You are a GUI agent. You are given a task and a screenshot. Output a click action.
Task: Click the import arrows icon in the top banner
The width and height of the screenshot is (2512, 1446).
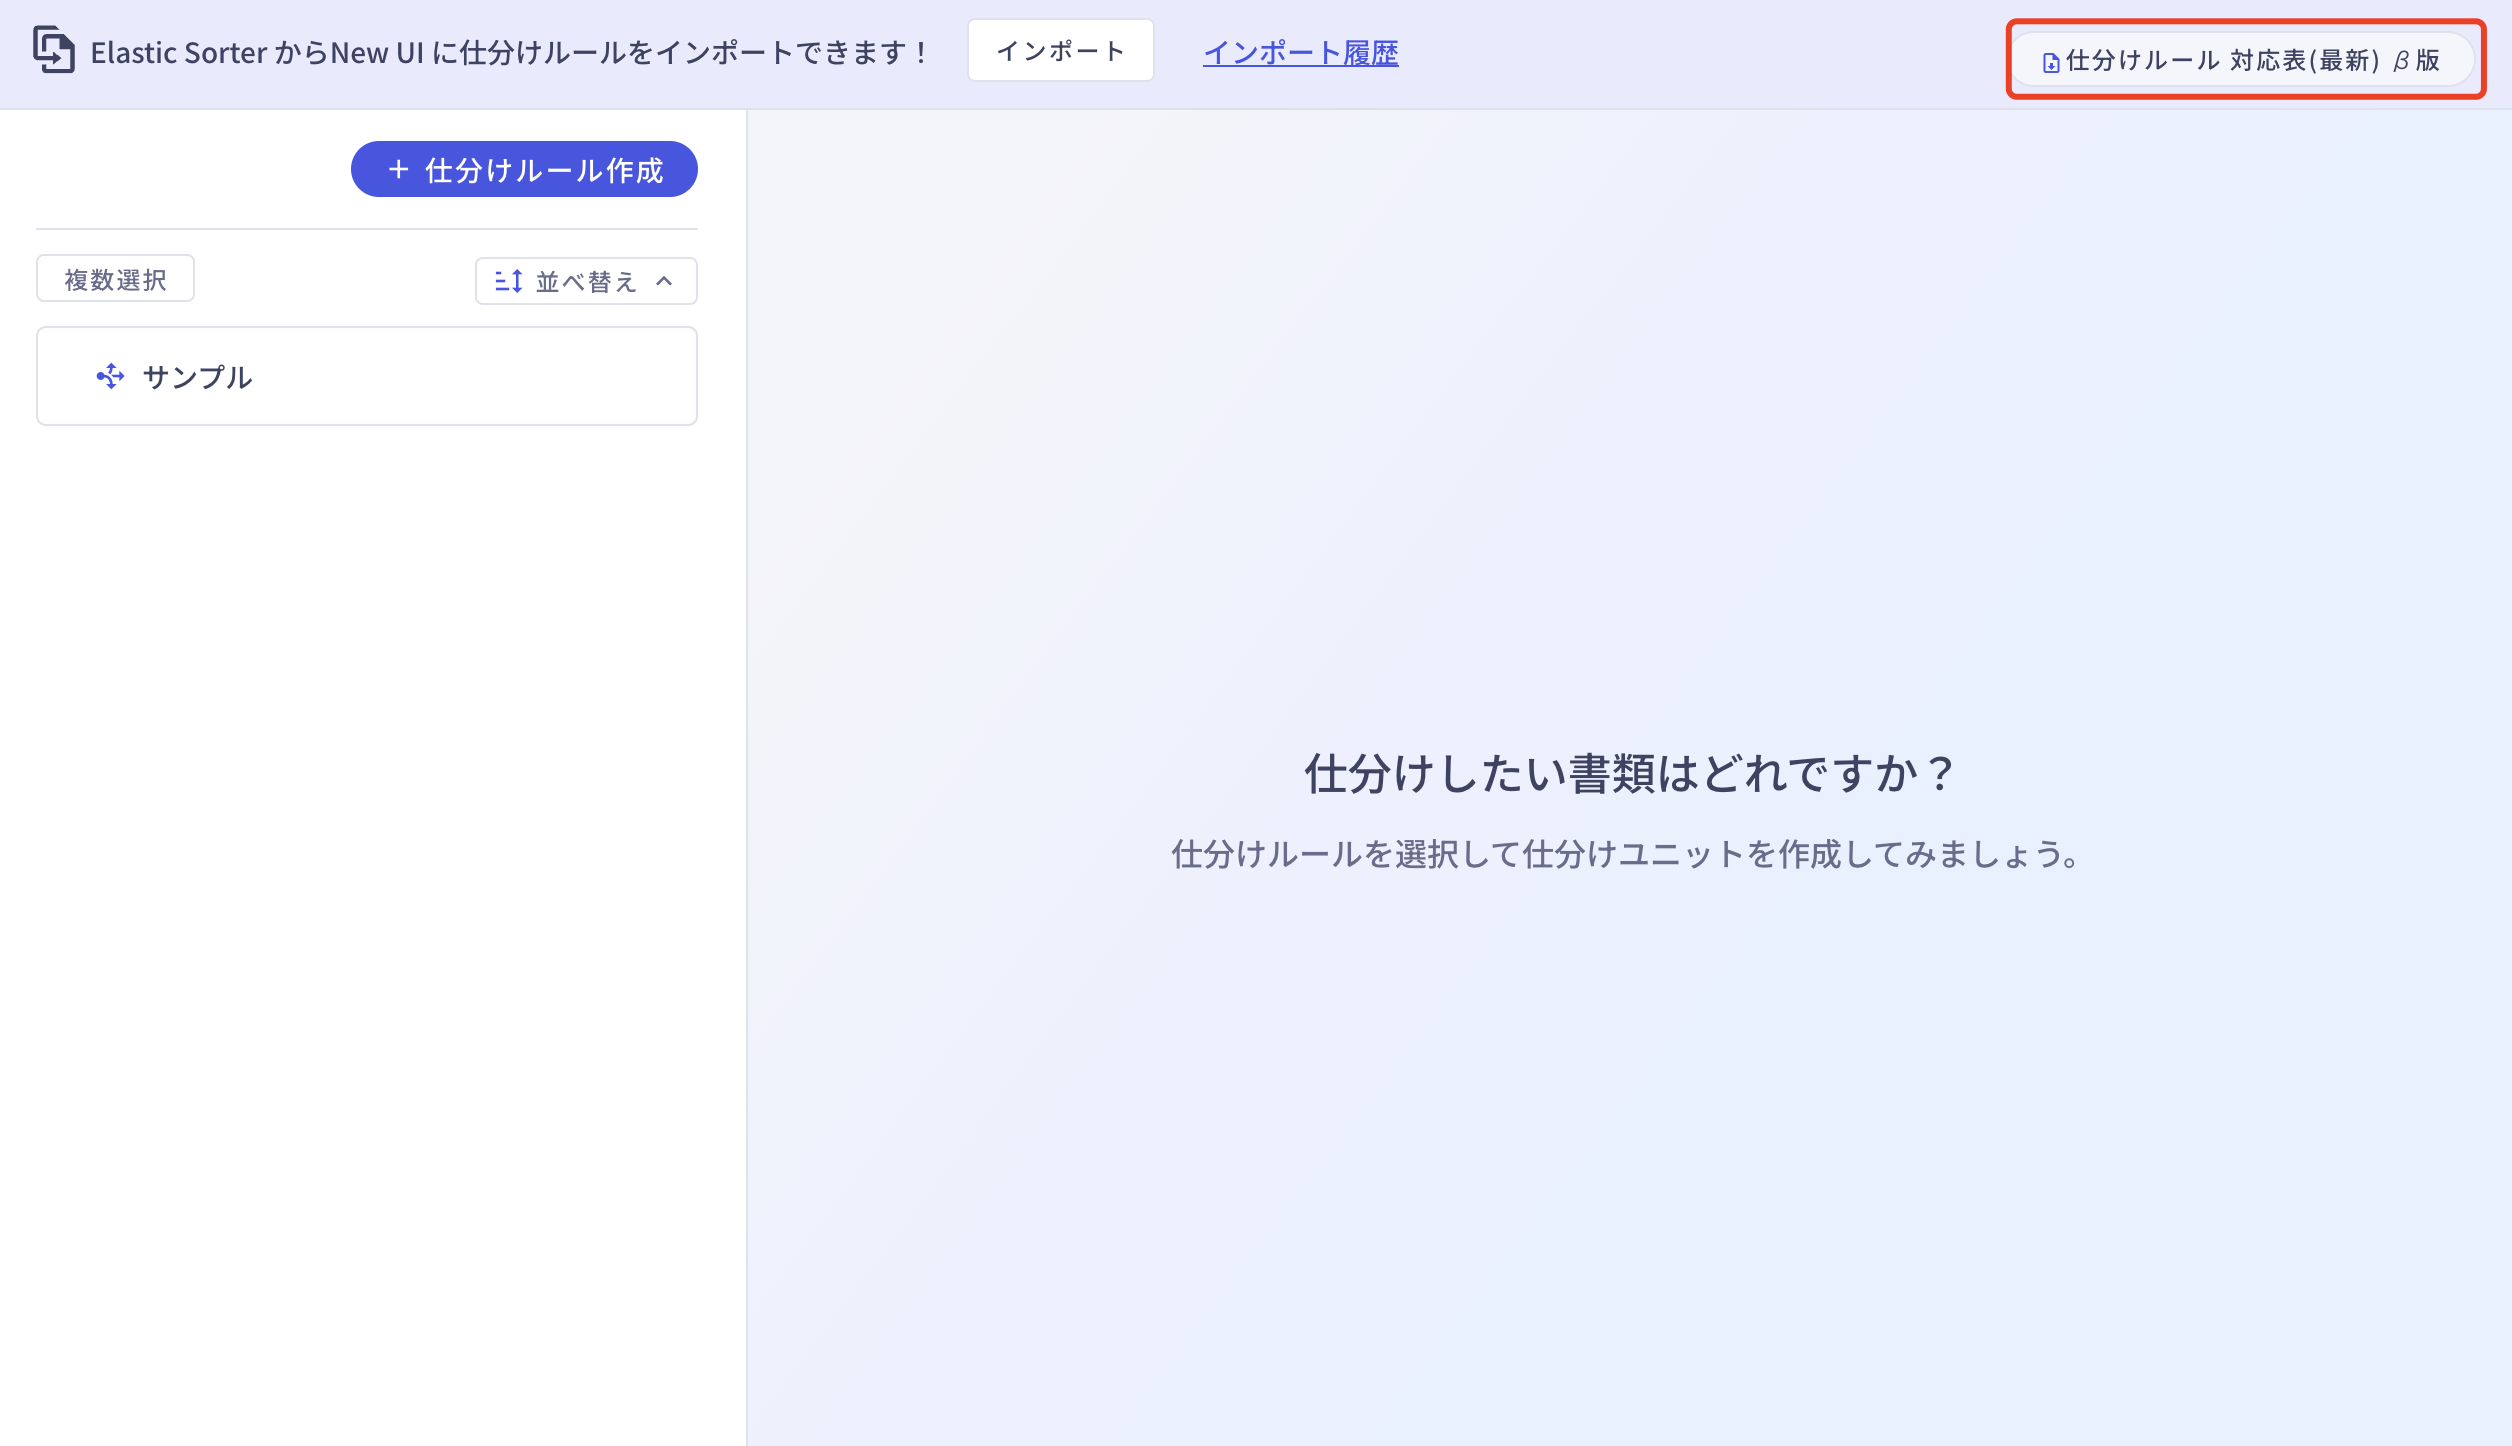coord(55,51)
